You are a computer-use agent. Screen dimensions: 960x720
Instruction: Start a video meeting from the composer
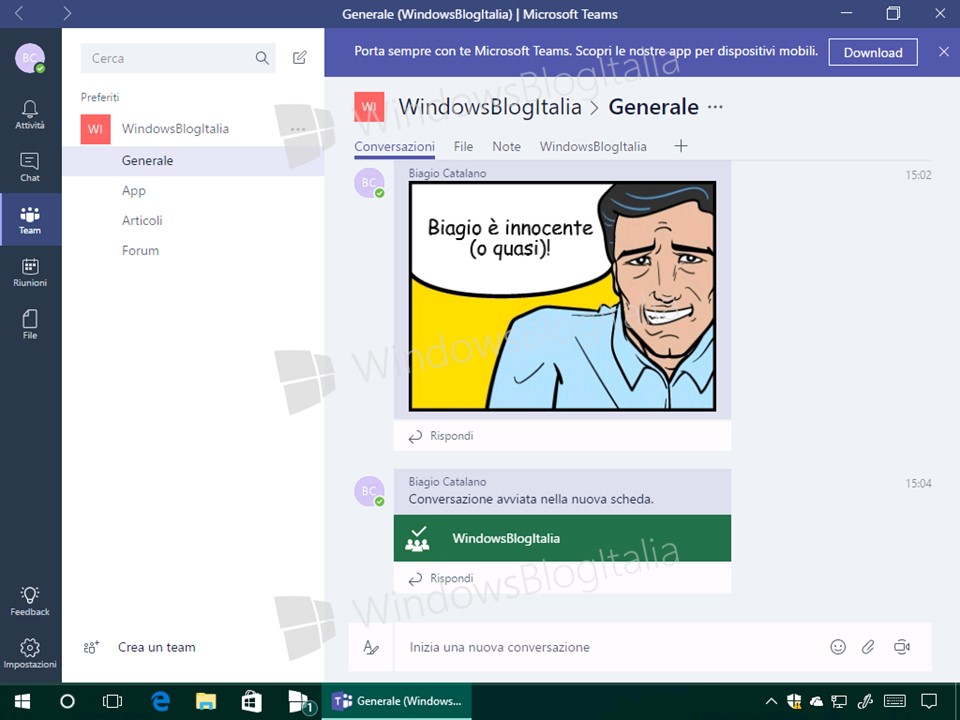[902, 647]
